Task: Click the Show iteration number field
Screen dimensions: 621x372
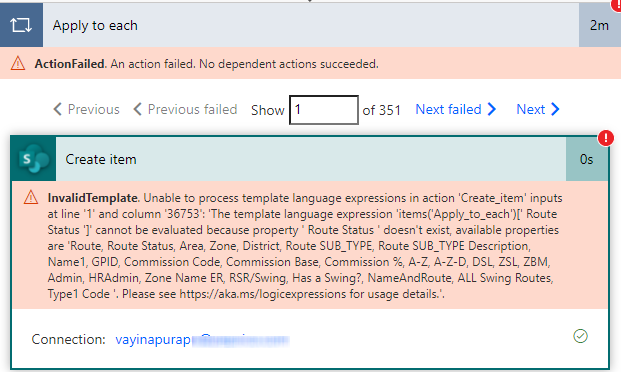Action: tap(324, 110)
